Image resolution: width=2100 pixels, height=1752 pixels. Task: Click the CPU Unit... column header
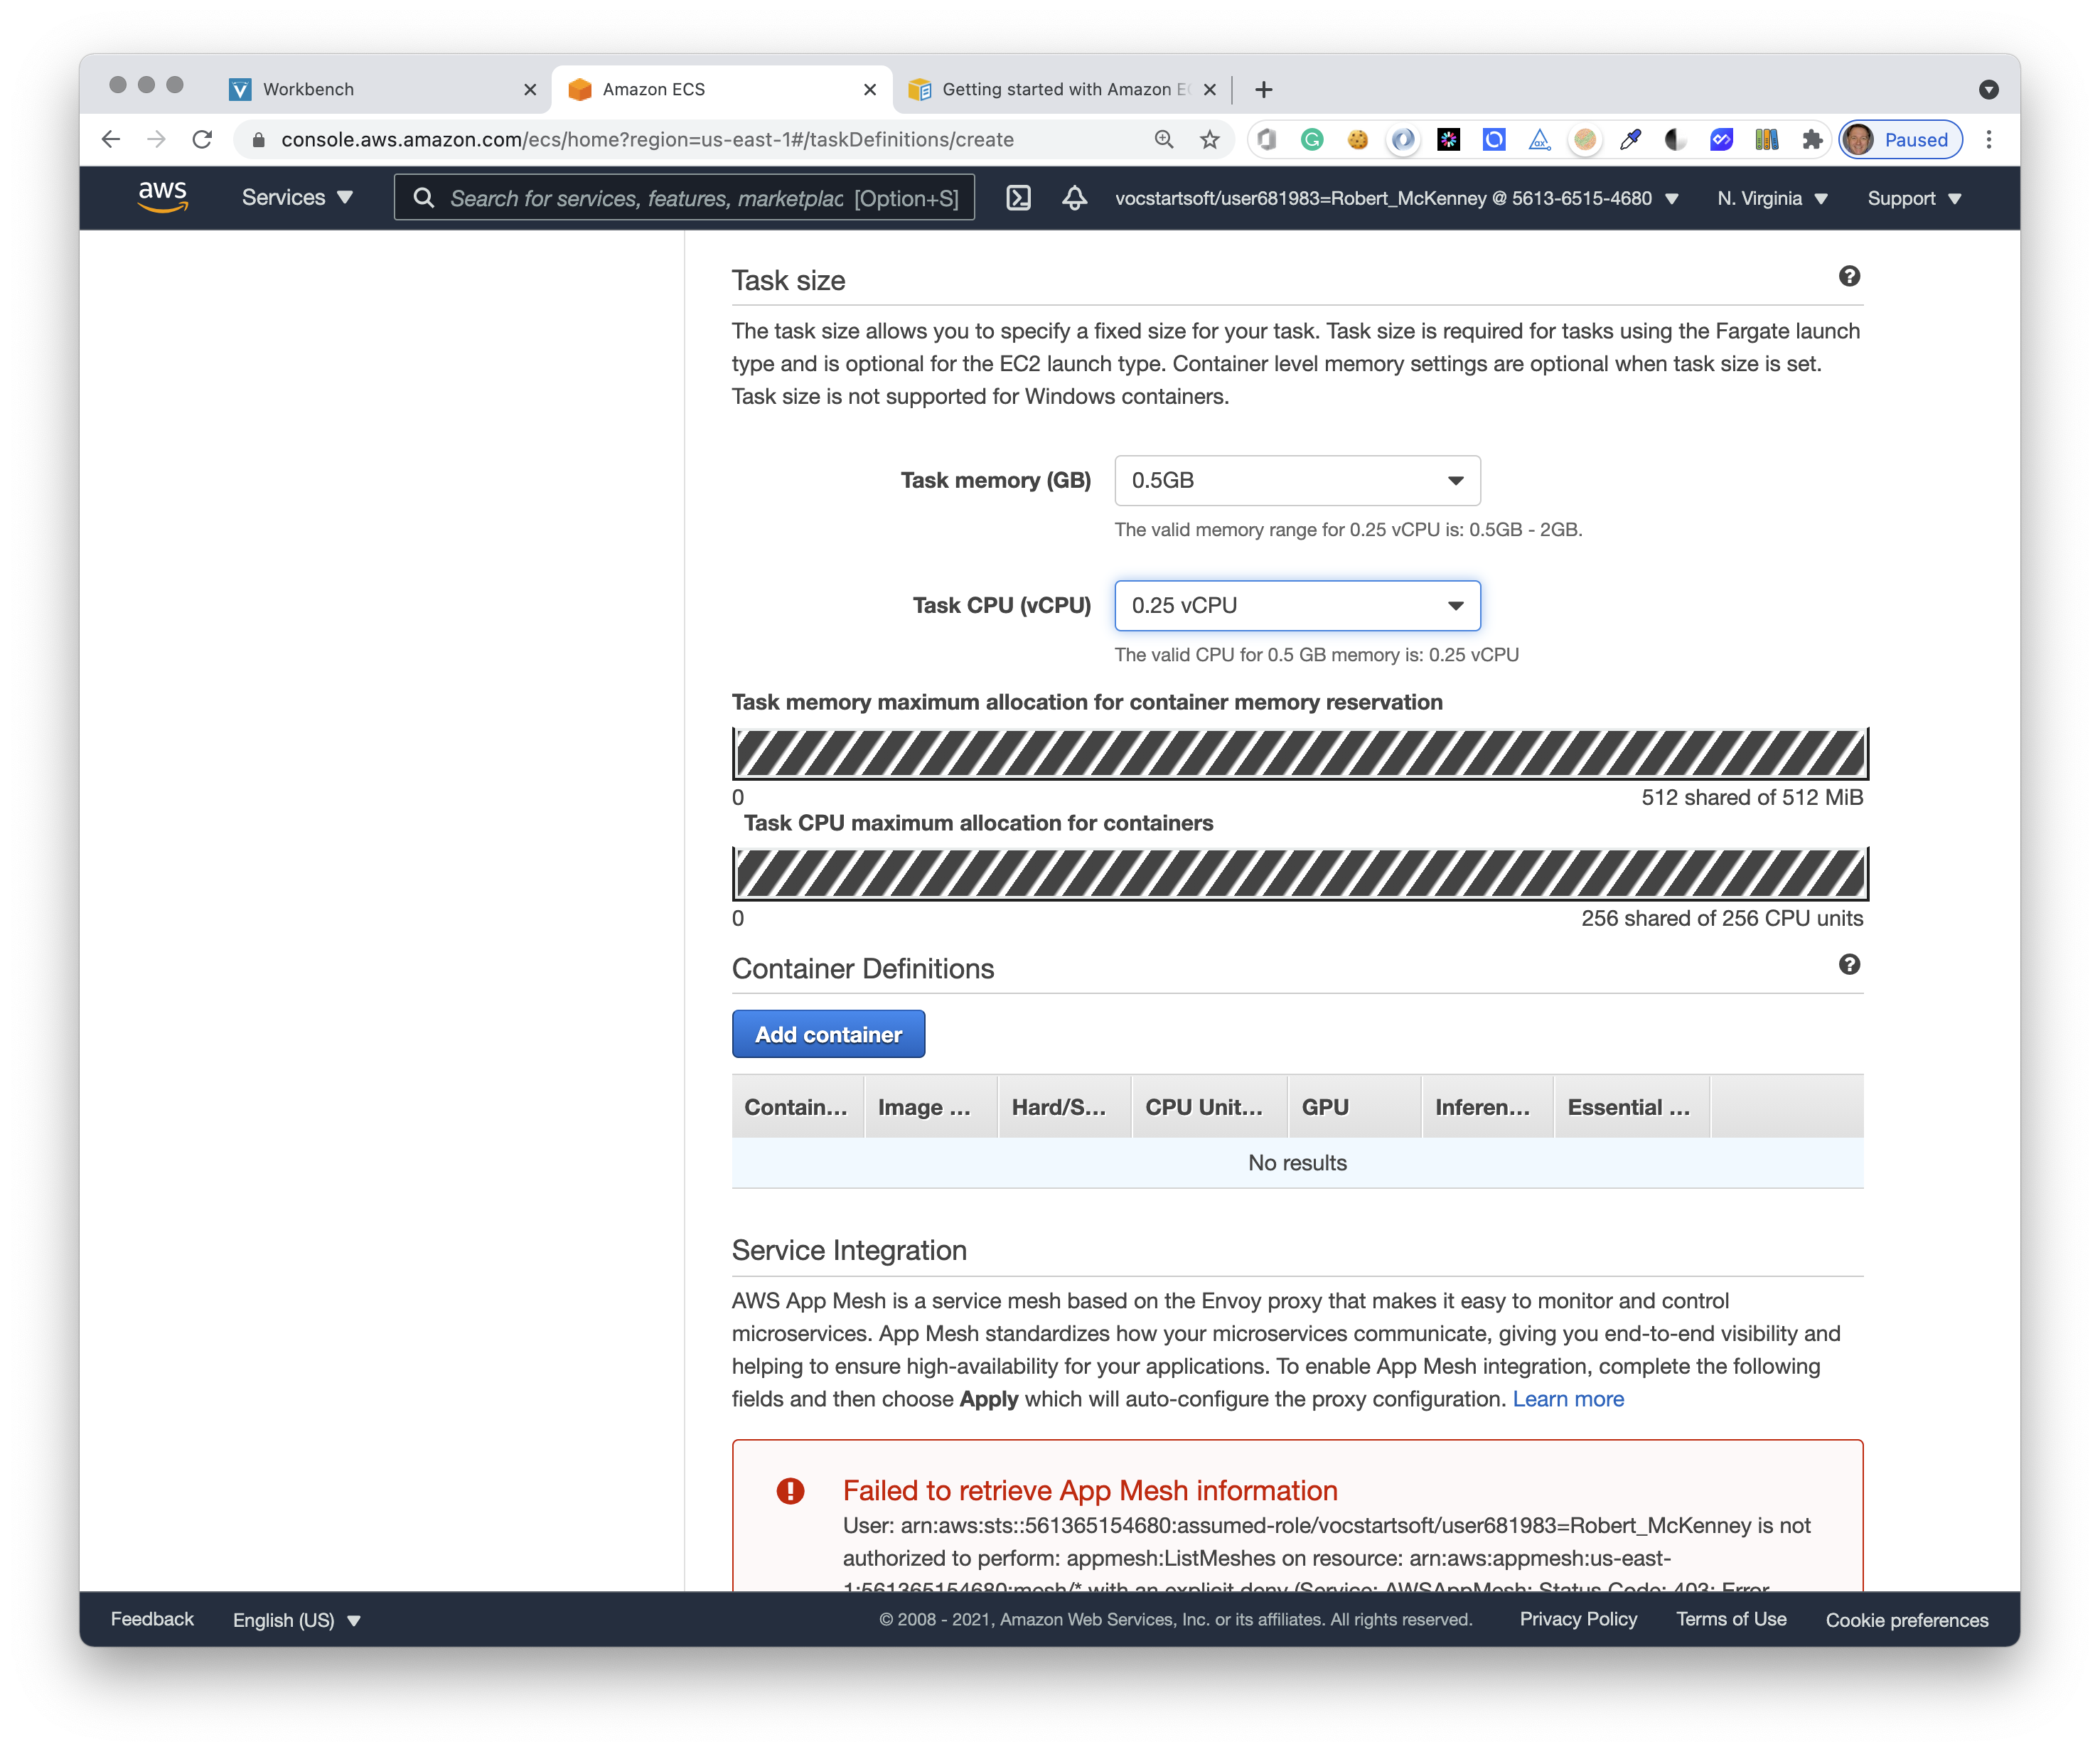[x=1210, y=1107]
